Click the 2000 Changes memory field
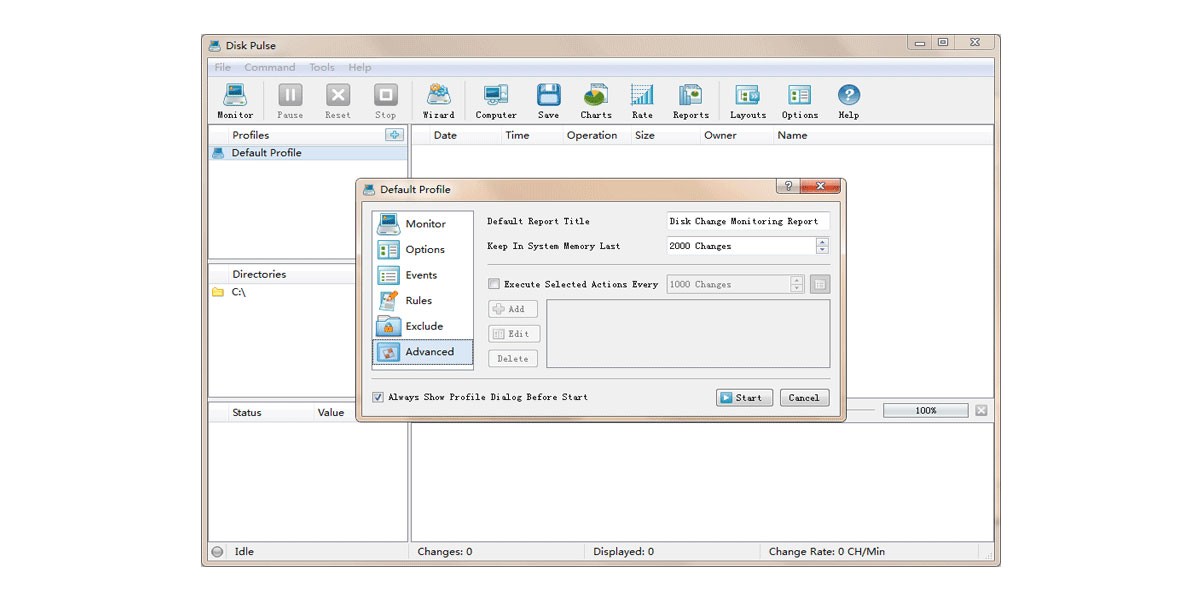This screenshot has height=600, width=1200. tap(741, 246)
